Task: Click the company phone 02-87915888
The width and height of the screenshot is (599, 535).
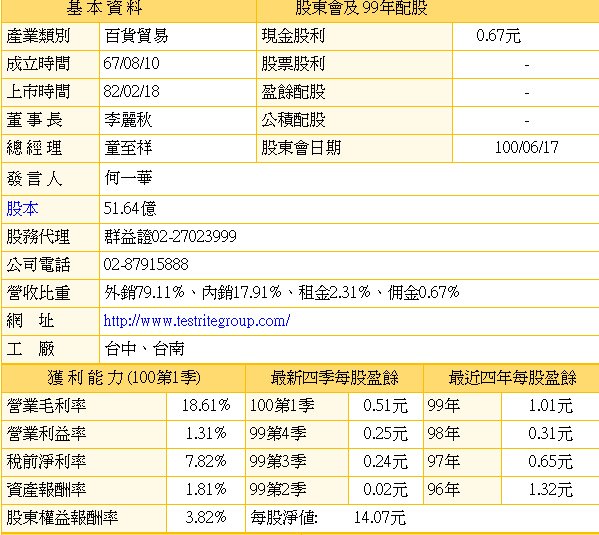Action: point(146,264)
